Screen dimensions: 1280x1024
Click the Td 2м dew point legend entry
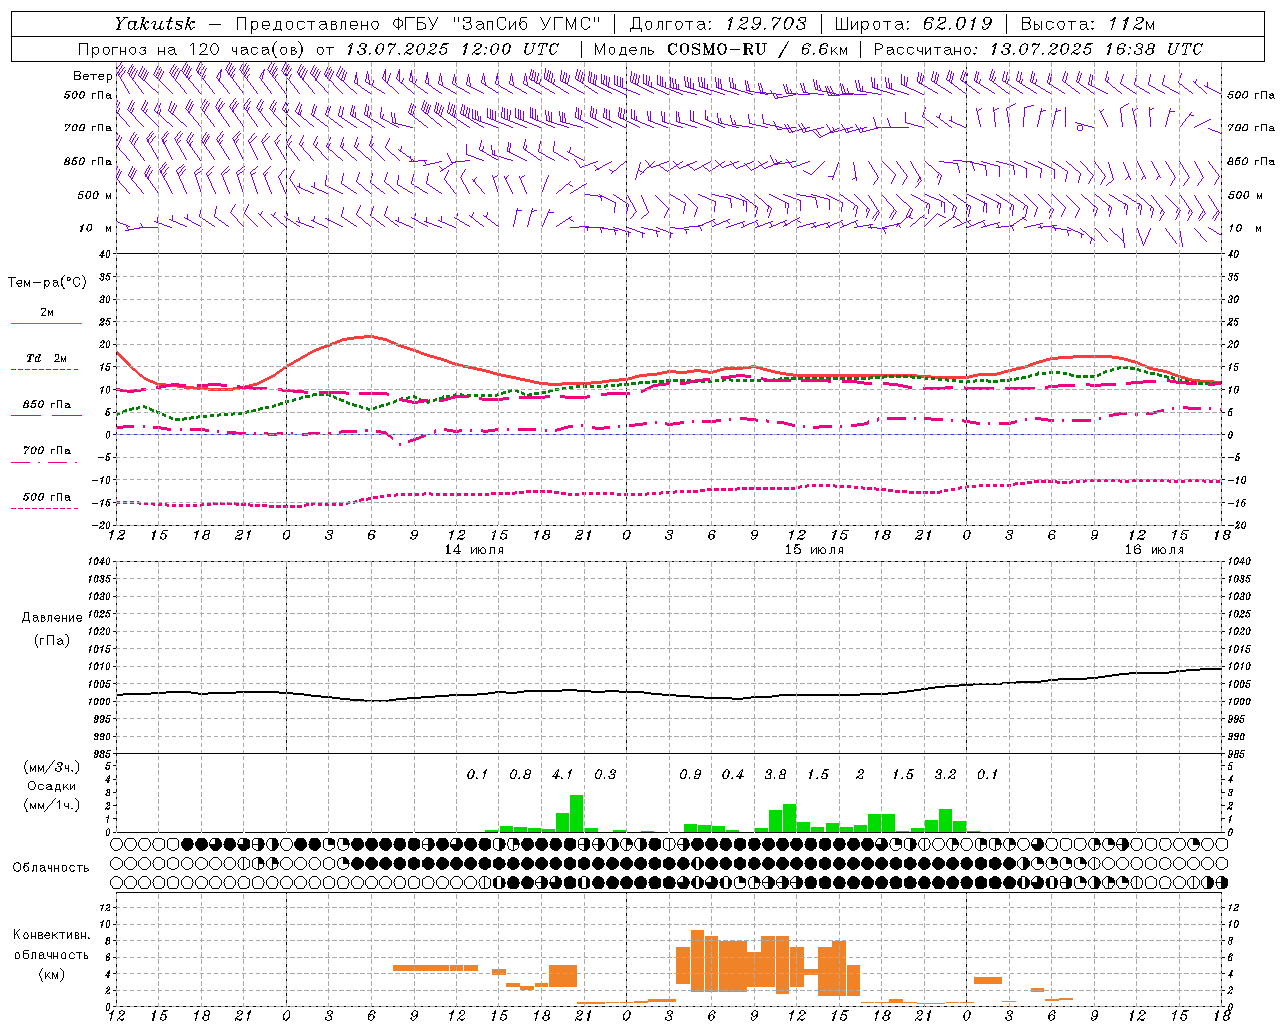(47, 358)
